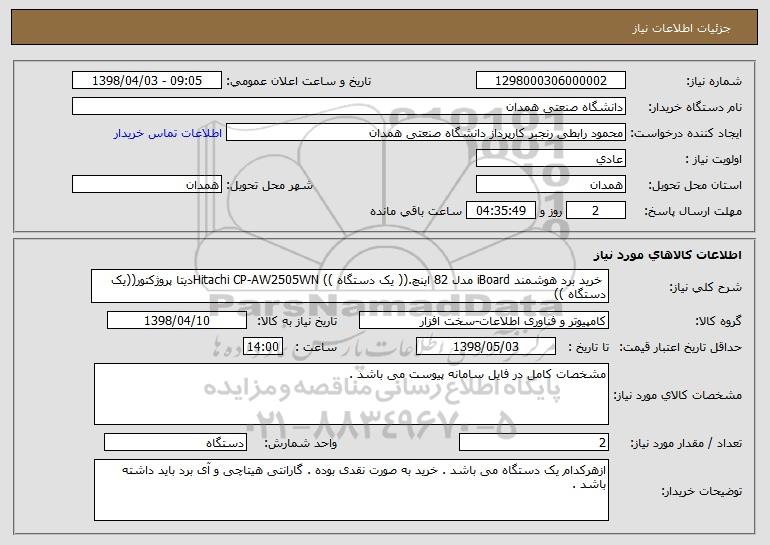Select the buyer notes text area

[351, 490]
